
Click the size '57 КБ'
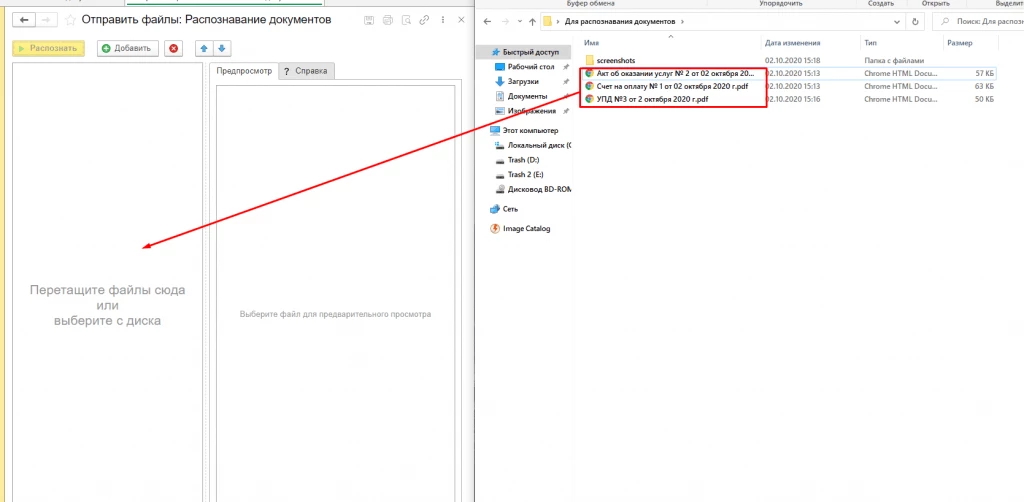[x=985, y=73]
